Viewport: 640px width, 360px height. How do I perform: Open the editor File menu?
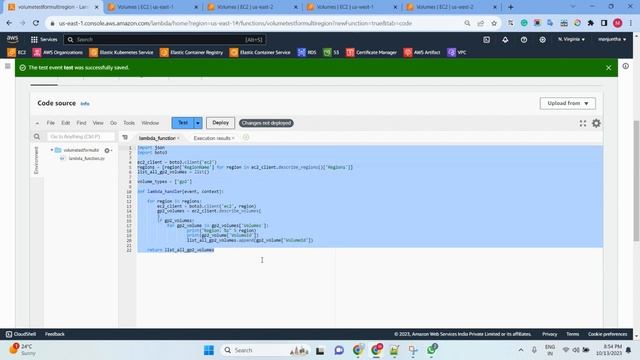(x=51, y=123)
